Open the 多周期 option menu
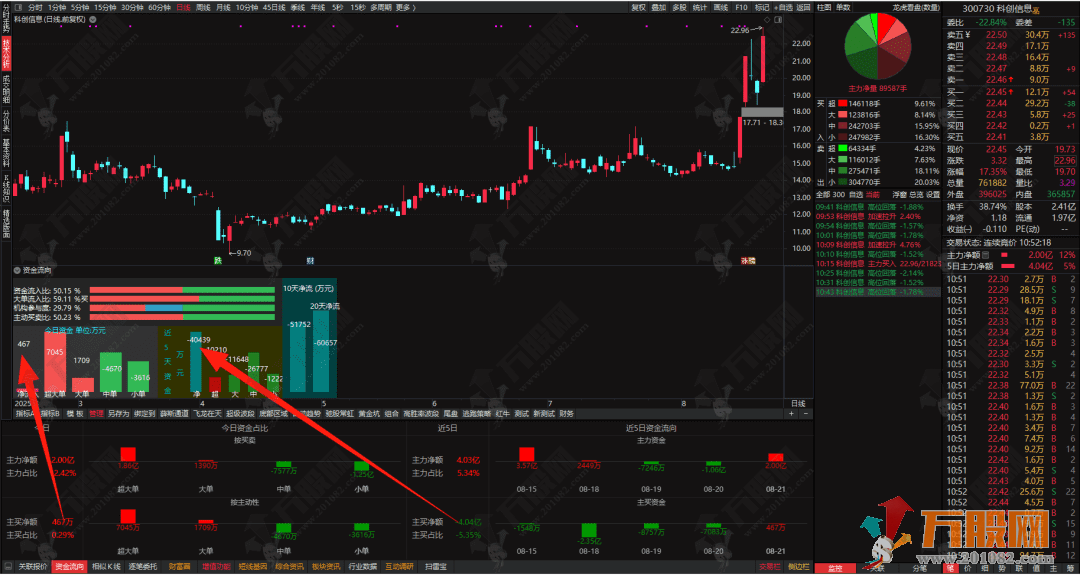Screen dimensions: 1080x575 [380, 7]
